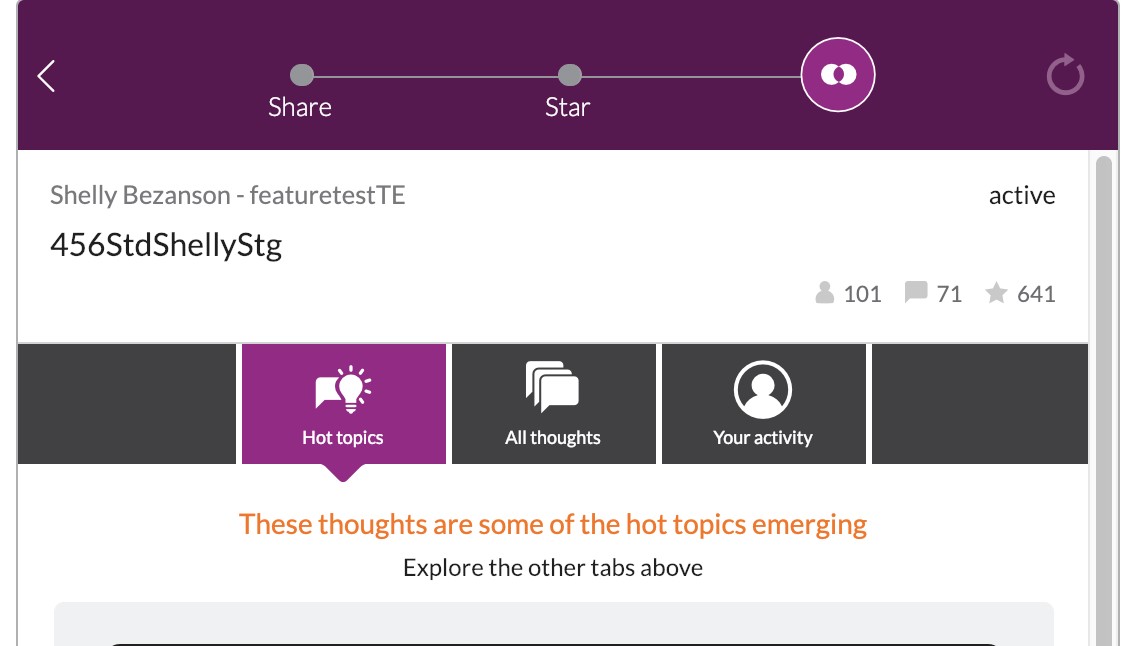Open the Hot topics tab

pos(344,403)
